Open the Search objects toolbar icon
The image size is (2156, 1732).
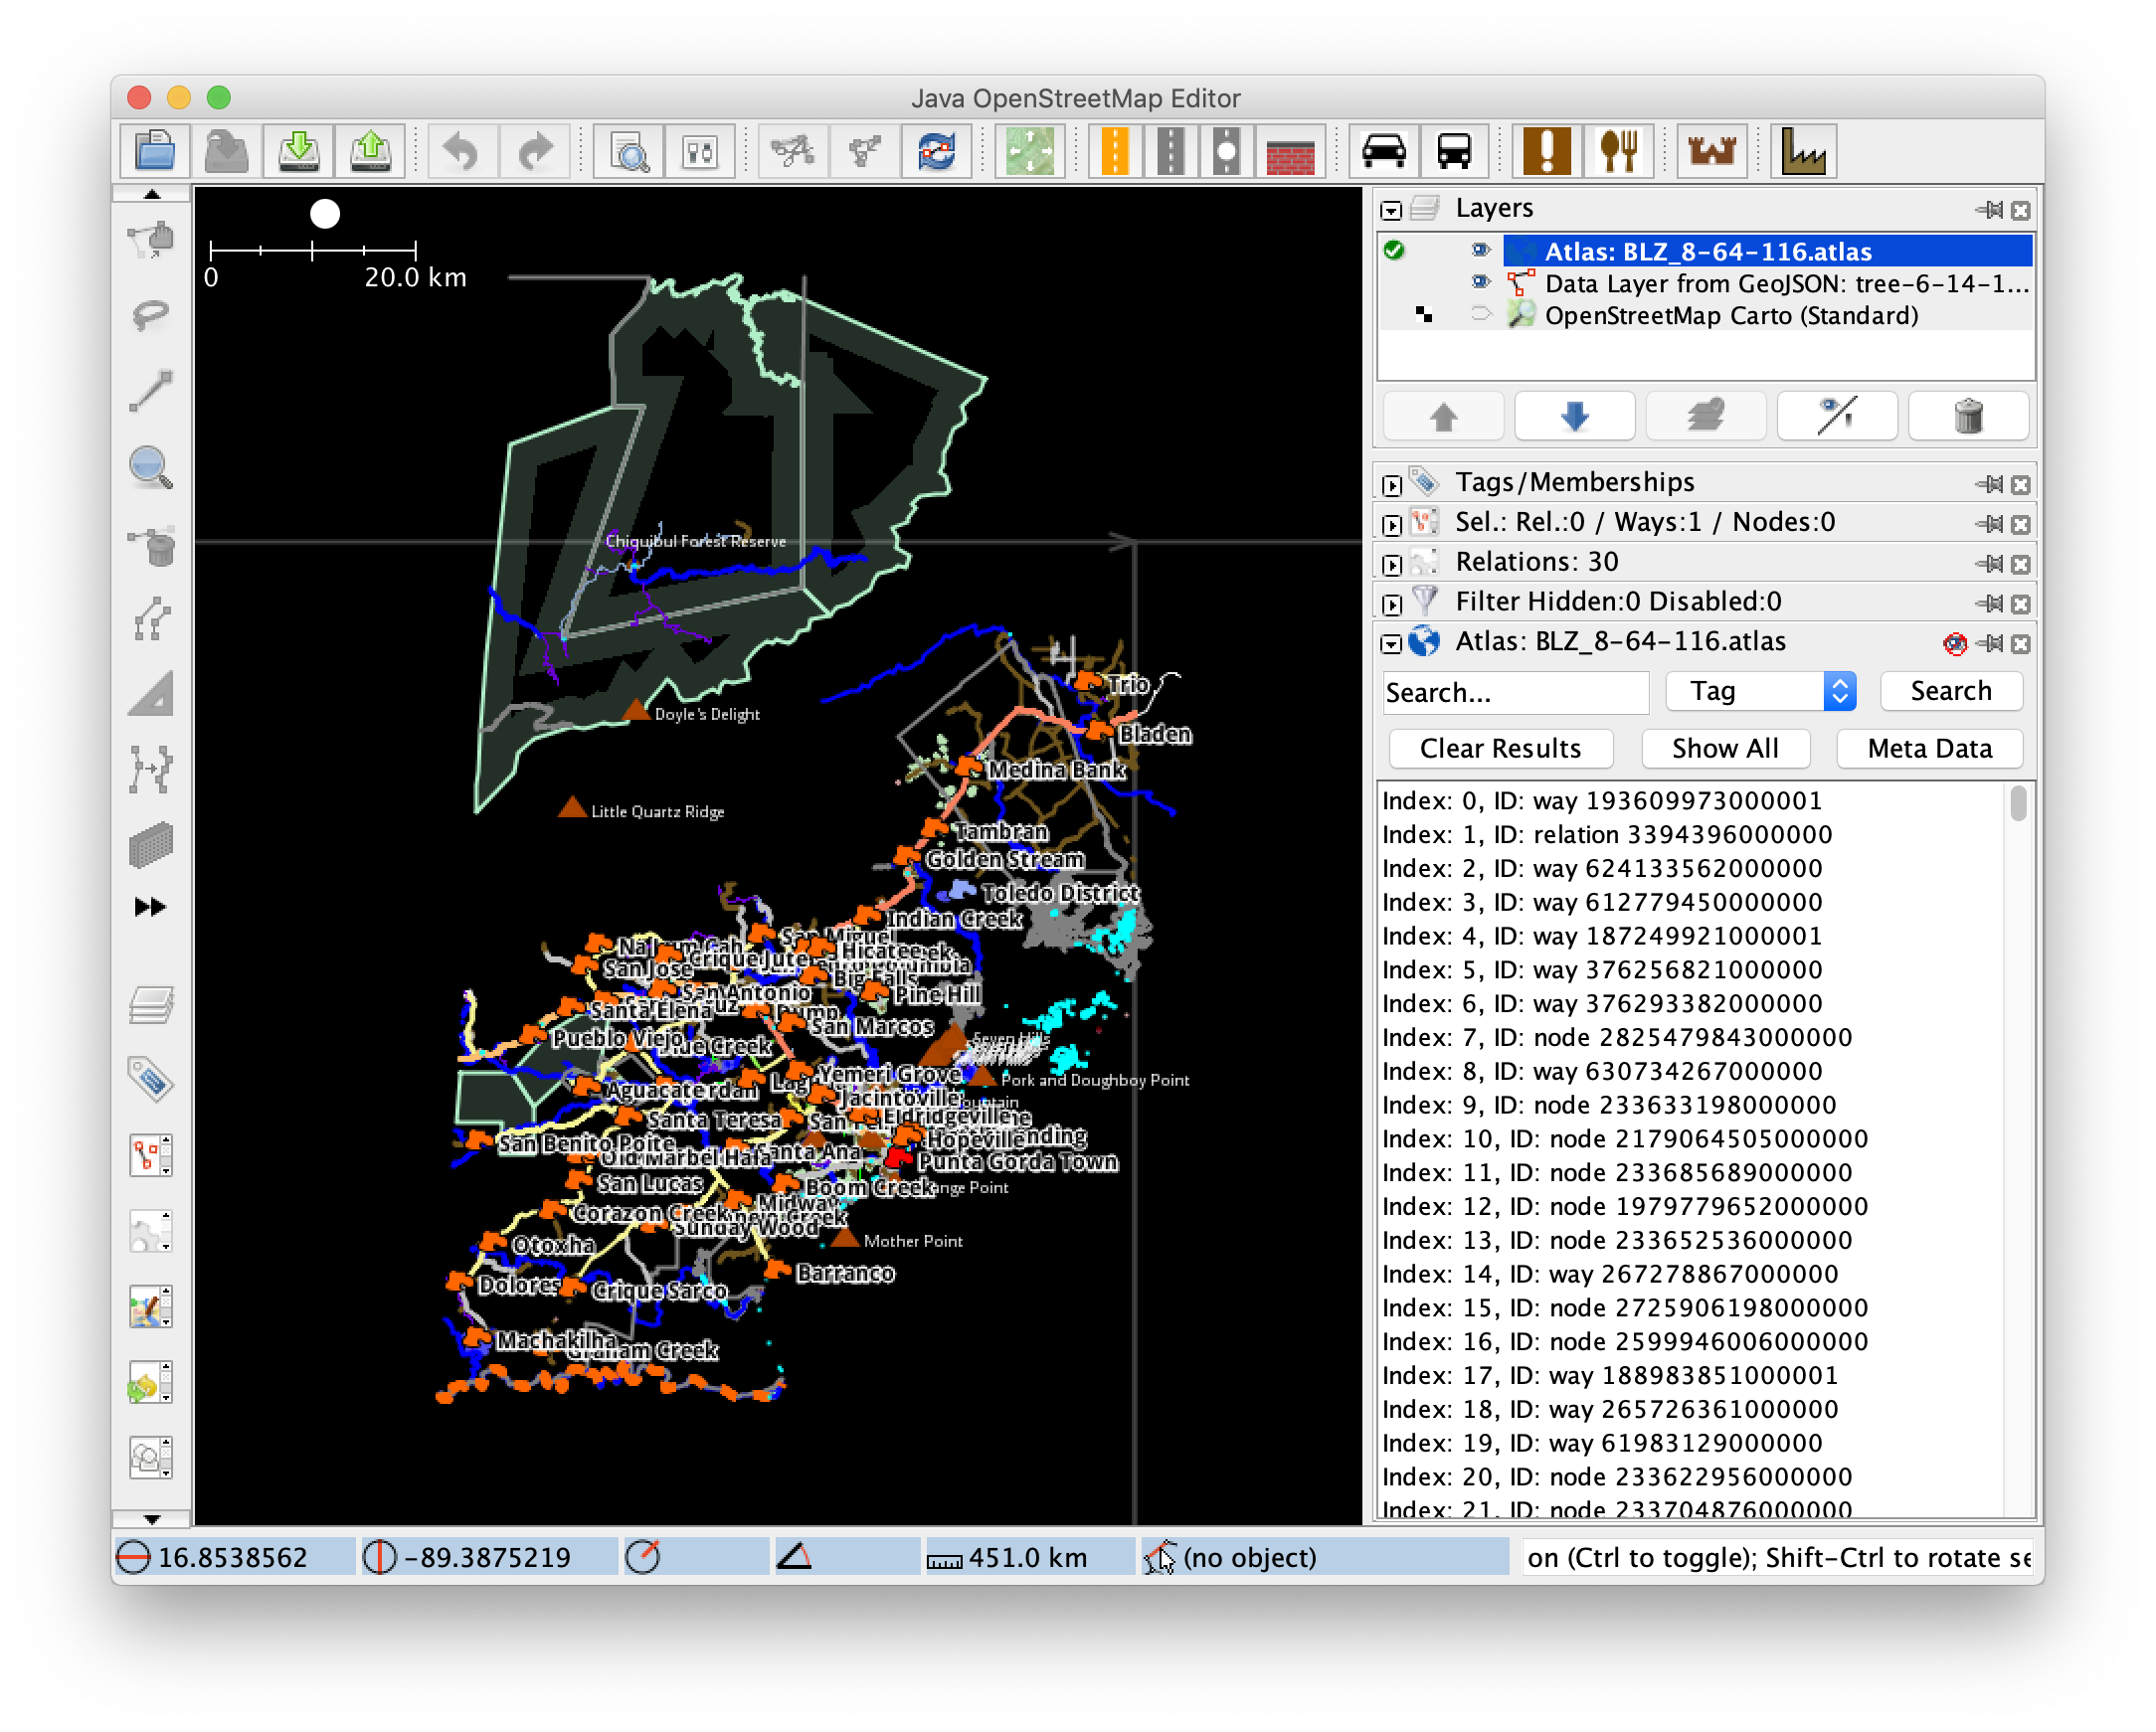pyautogui.click(x=629, y=152)
